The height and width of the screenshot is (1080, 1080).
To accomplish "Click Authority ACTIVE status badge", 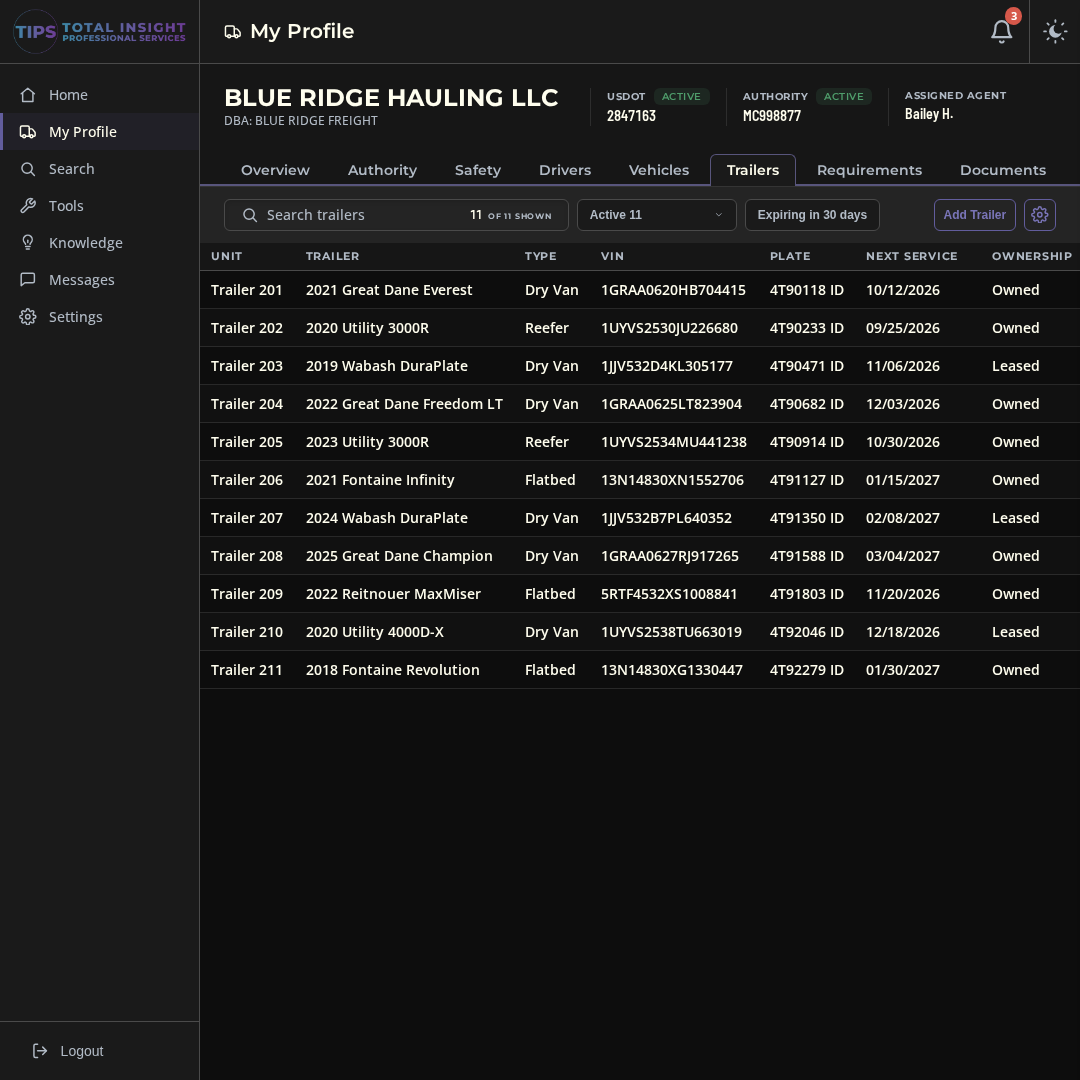I will pos(843,96).
